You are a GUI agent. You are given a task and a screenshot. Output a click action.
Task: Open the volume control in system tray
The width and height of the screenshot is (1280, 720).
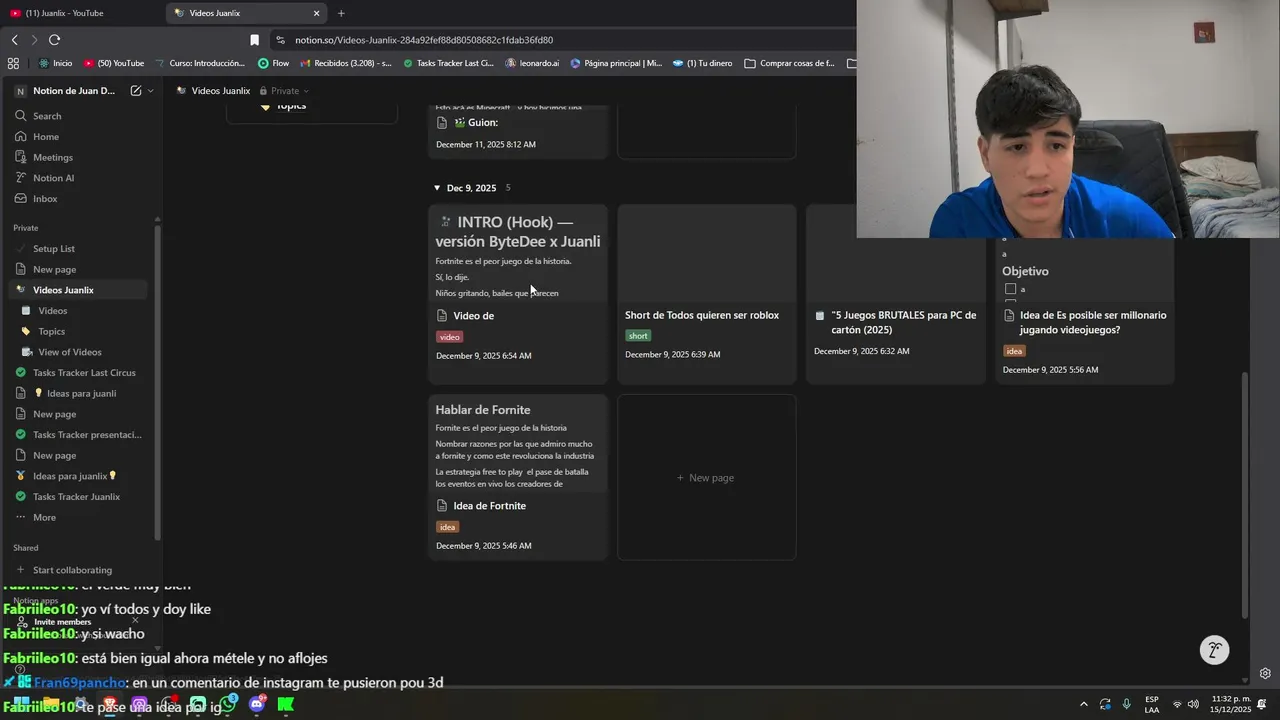pos(1193,704)
